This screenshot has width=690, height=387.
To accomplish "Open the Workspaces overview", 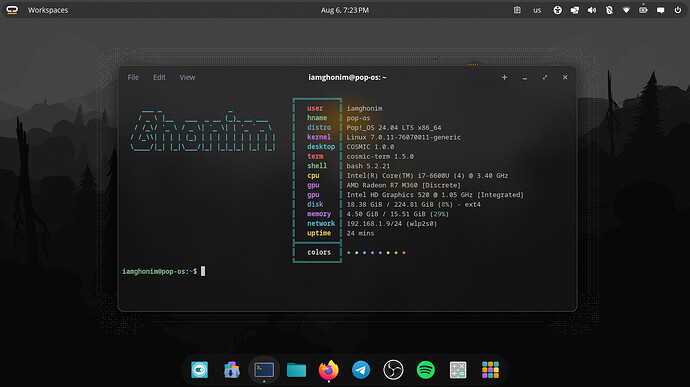I will 48,10.
